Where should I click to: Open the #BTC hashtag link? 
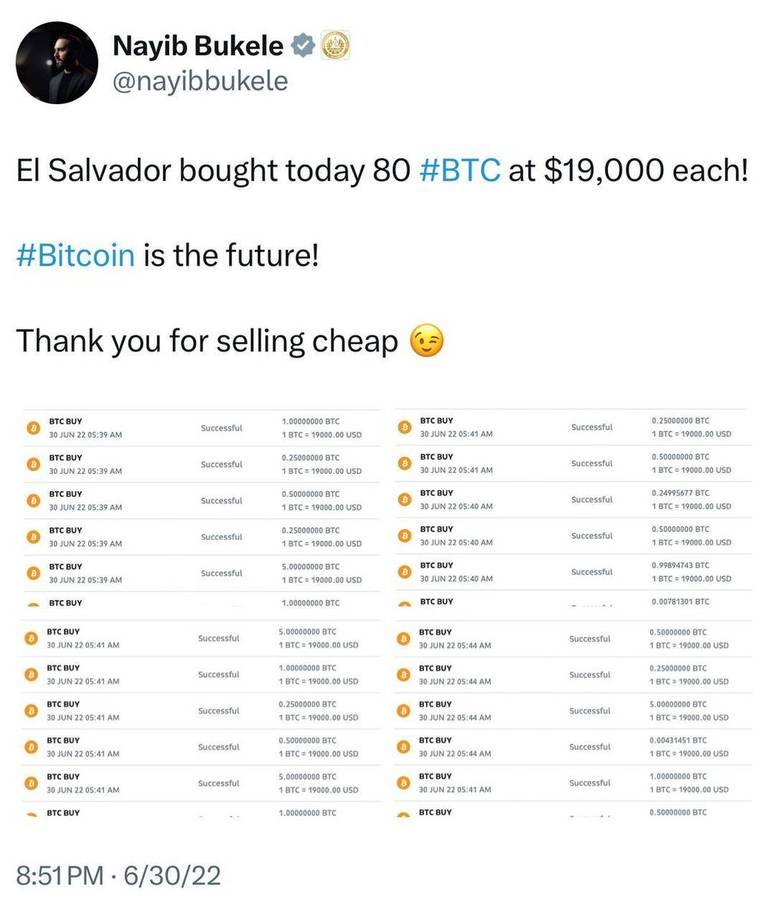click(x=460, y=171)
